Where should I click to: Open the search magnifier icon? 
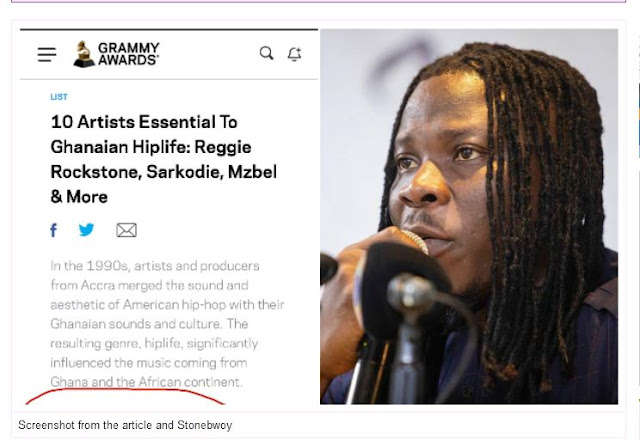click(x=267, y=53)
